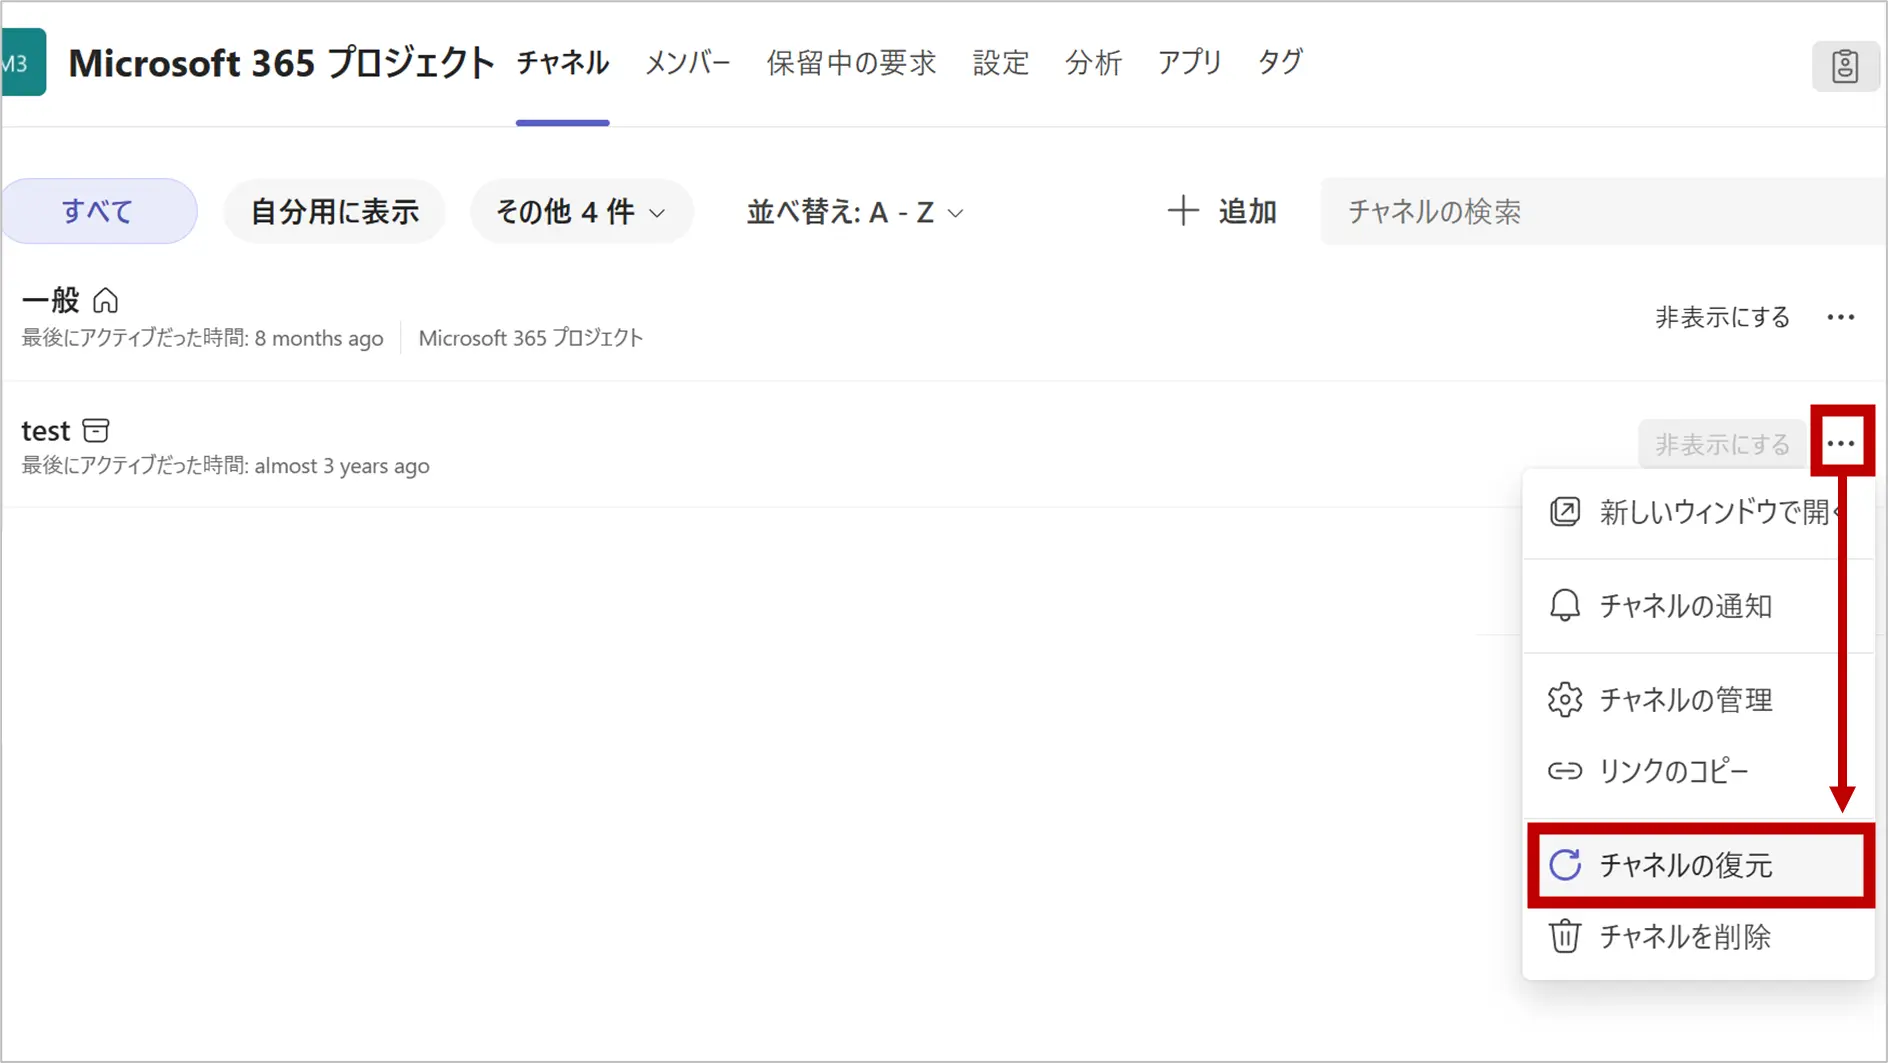Open the clipboard icon at top right
Viewport: 1888px width, 1063px height.
(x=1844, y=66)
